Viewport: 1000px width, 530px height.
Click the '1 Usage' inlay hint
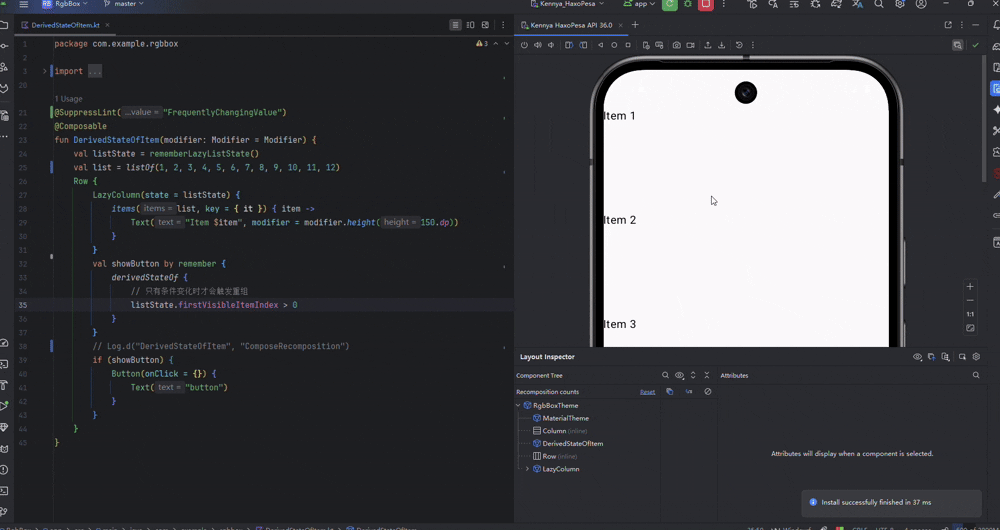tap(68, 99)
